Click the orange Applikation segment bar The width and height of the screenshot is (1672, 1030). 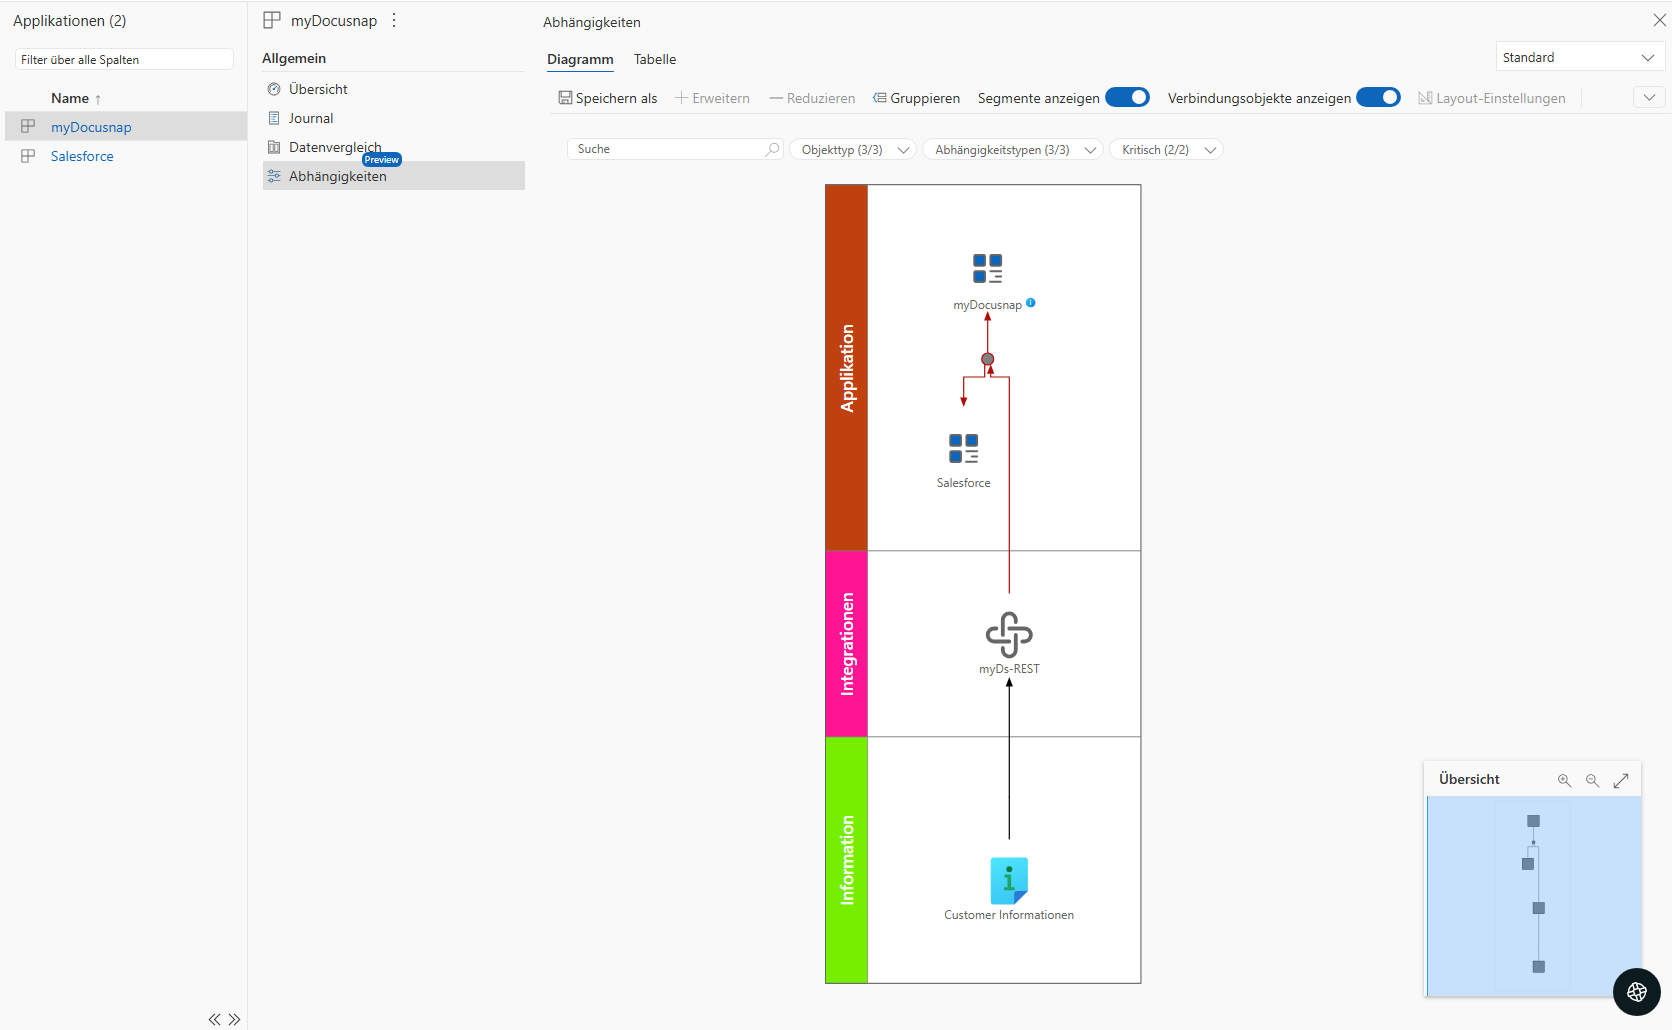[x=846, y=367]
